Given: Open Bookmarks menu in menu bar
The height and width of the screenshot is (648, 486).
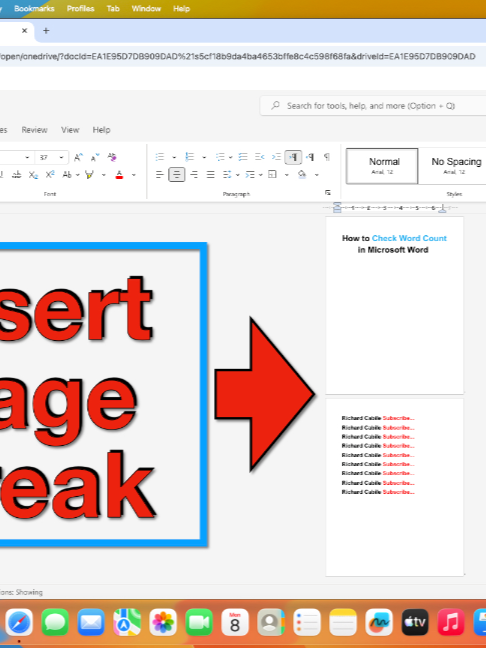Looking at the screenshot, I should [34, 8].
